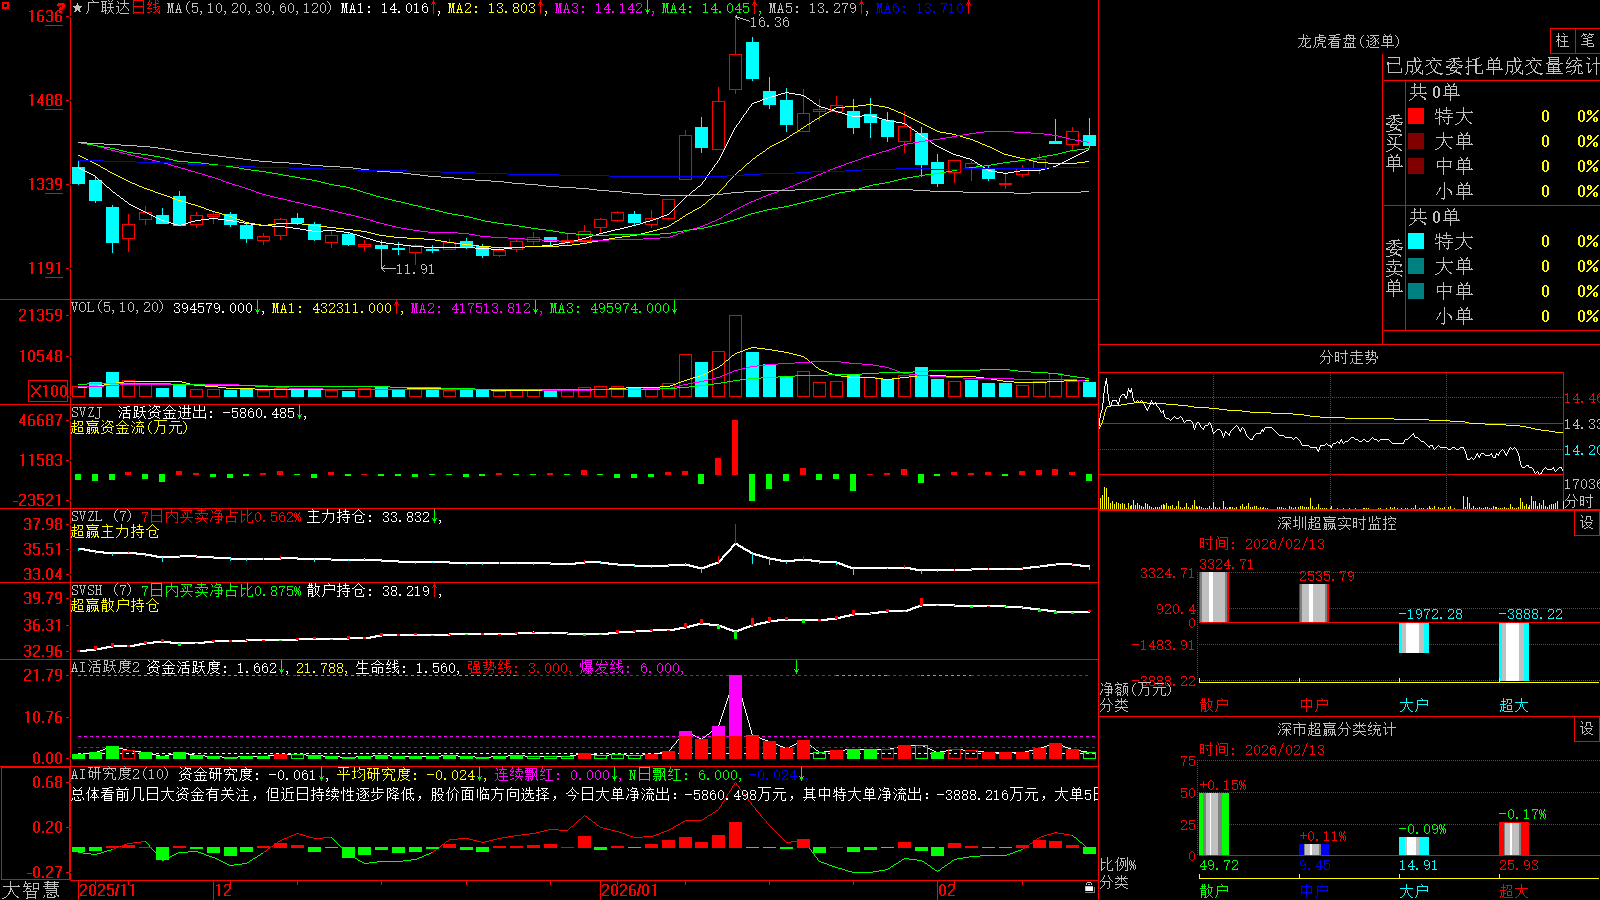Select the 12 month timeline marker
The height and width of the screenshot is (900, 1600).
coord(223,890)
